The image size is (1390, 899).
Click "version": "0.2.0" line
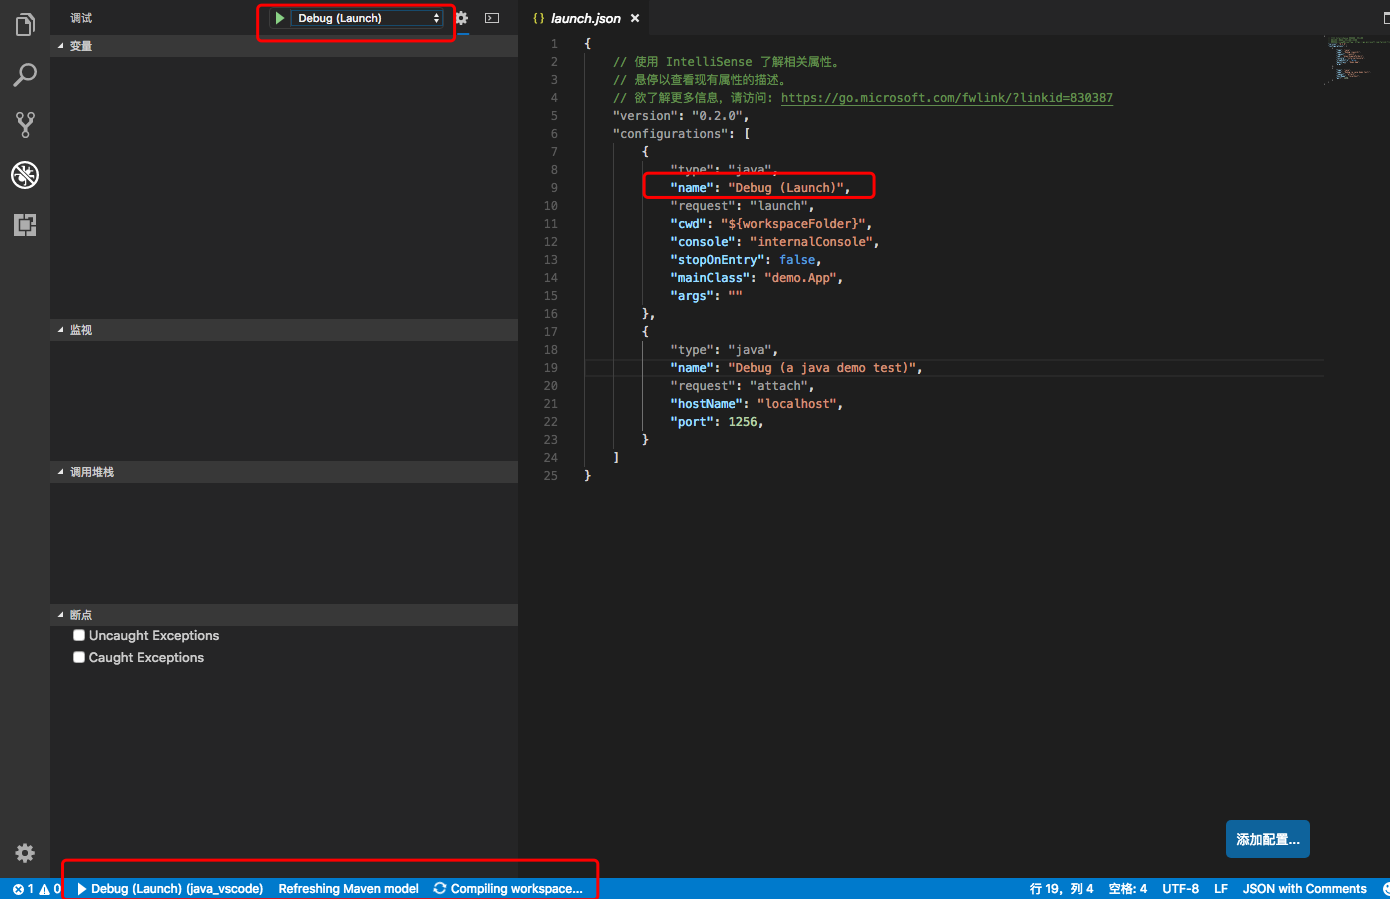click(x=681, y=116)
